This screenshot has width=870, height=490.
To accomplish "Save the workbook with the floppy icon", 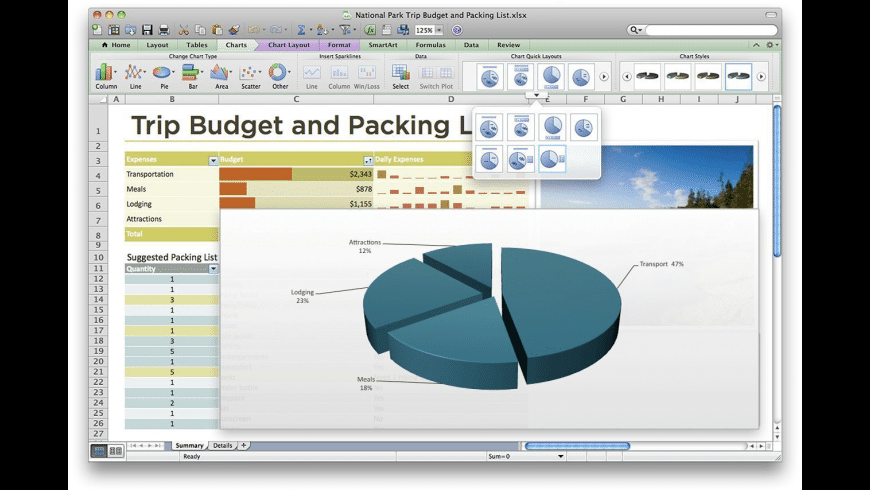I will (147, 30).
